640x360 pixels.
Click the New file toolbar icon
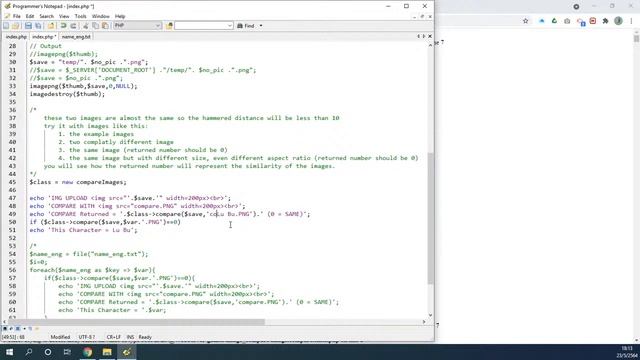(6, 26)
